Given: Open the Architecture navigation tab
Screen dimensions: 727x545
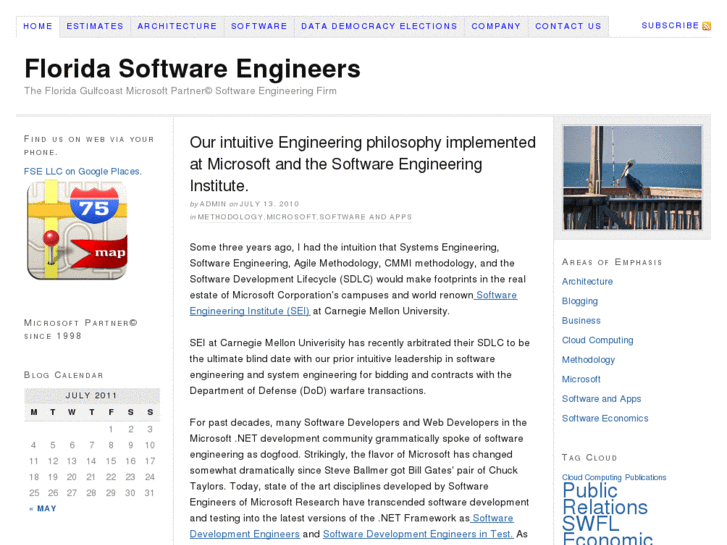Looking at the screenshot, I should click(177, 26).
